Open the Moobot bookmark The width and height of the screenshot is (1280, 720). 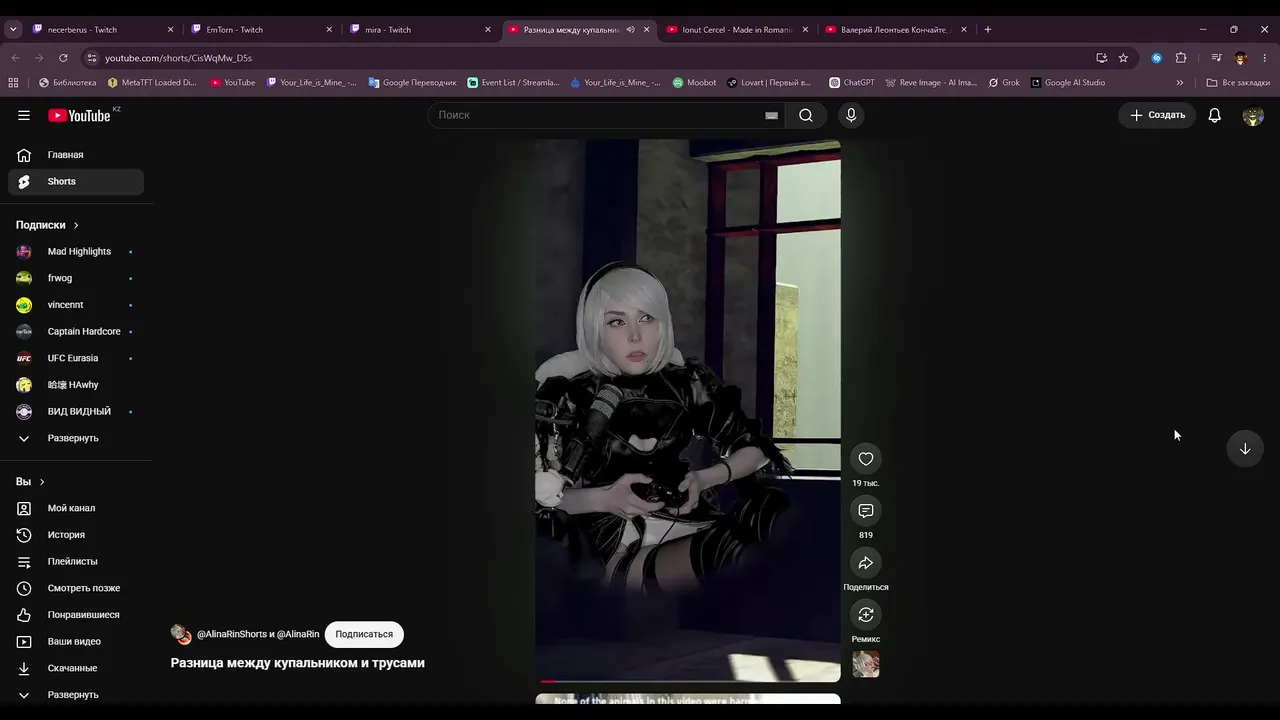click(x=694, y=83)
